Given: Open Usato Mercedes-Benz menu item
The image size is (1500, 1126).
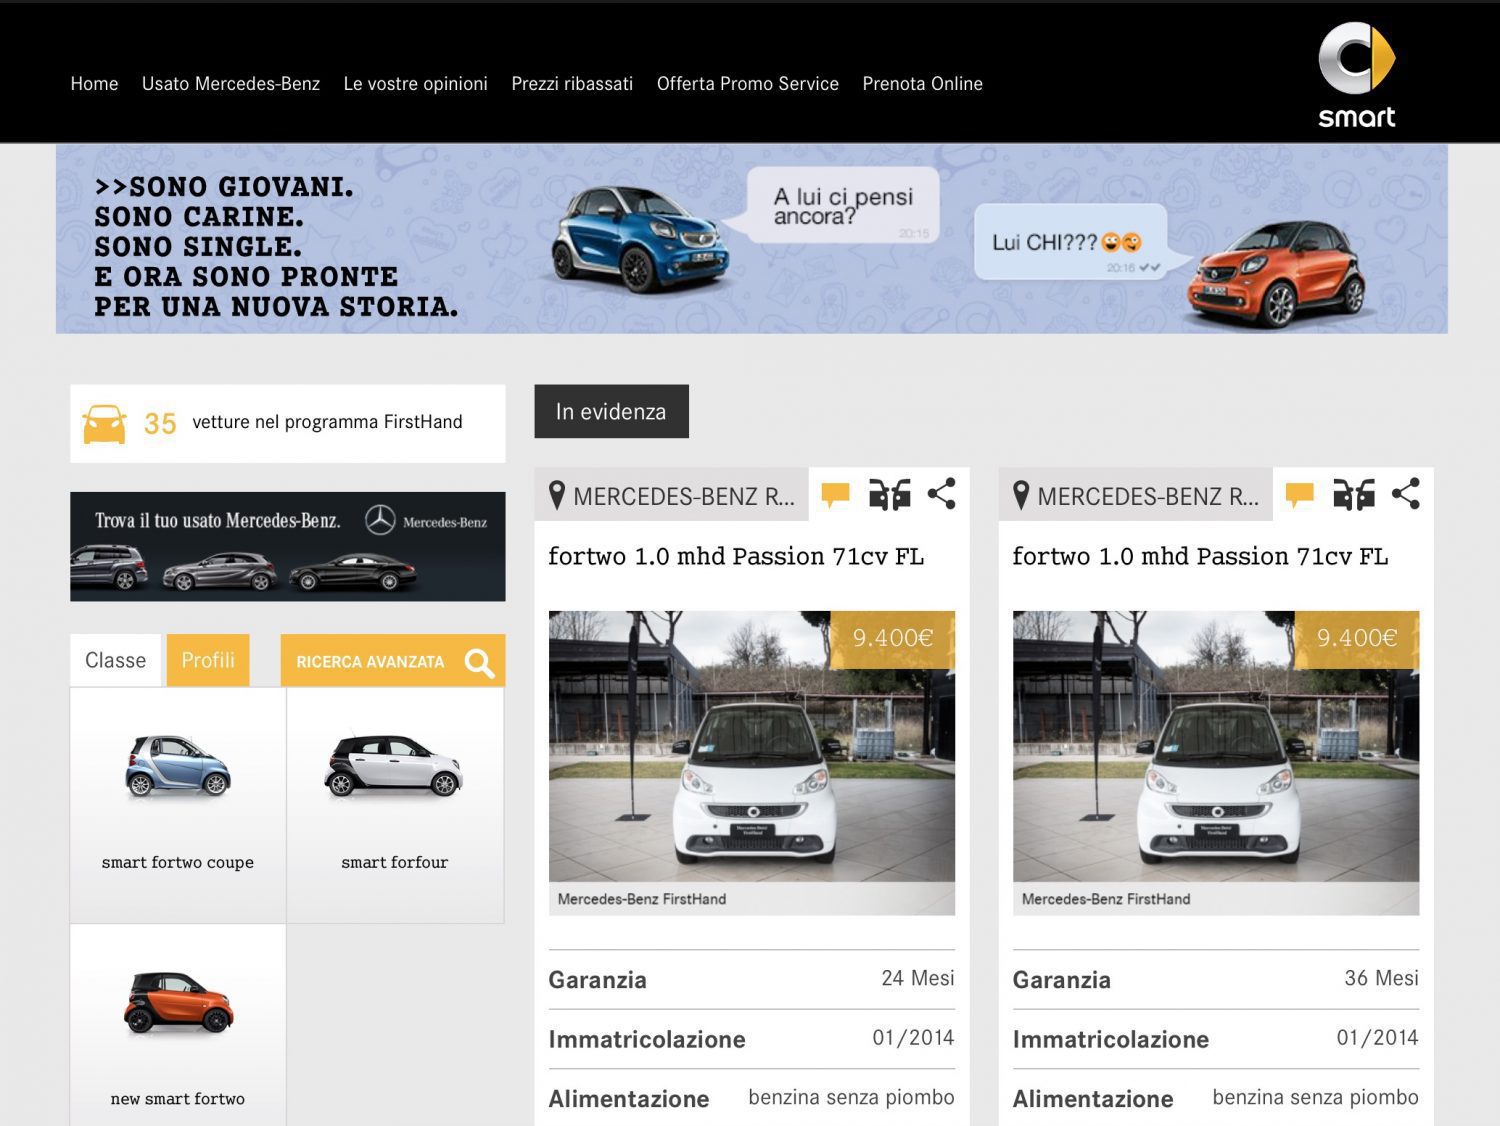Looking at the screenshot, I should click(x=231, y=84).
